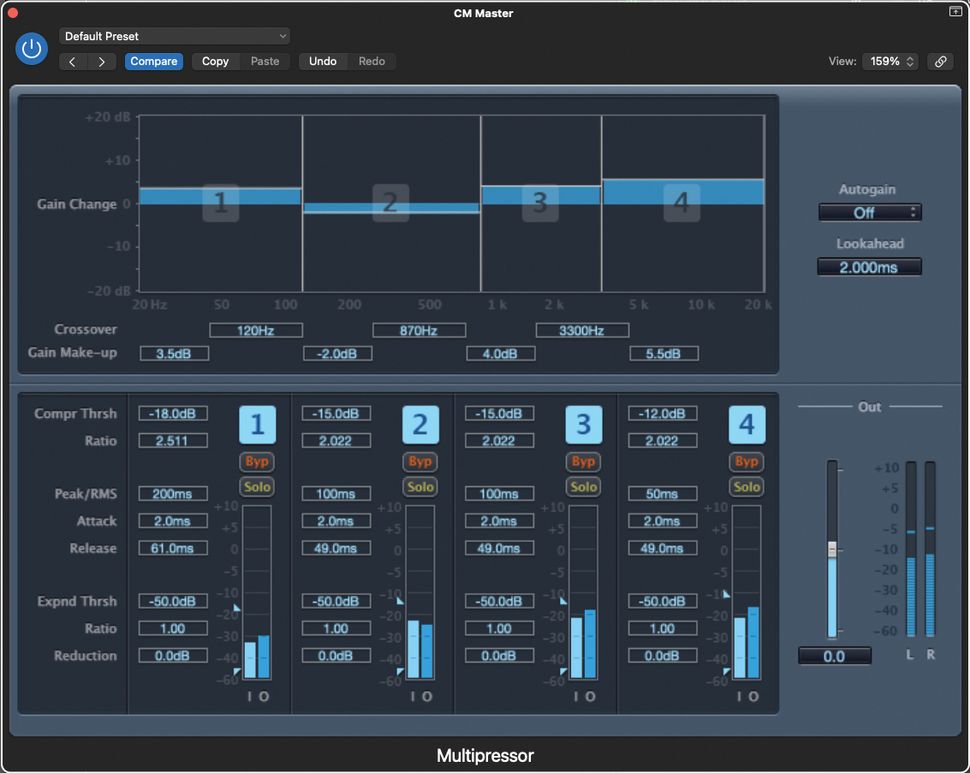This screenshot has height=773, width=970.
Task: Select band 2 by clicking its number icon
Action: 420,424
